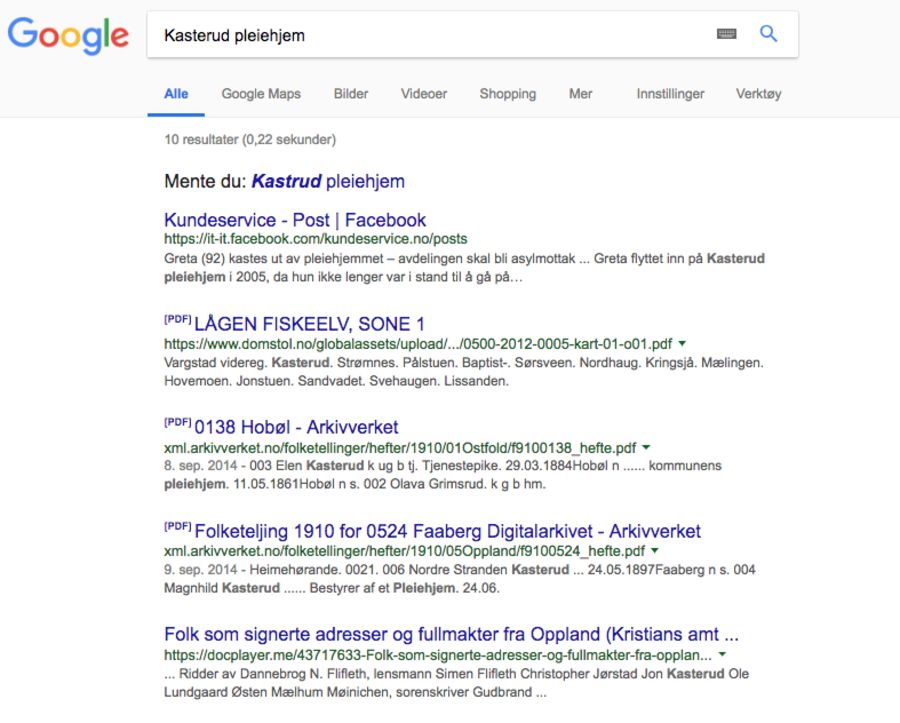Switch to Bilder tab
Viewport: 900px width, 723px height.
pos(351,94)
